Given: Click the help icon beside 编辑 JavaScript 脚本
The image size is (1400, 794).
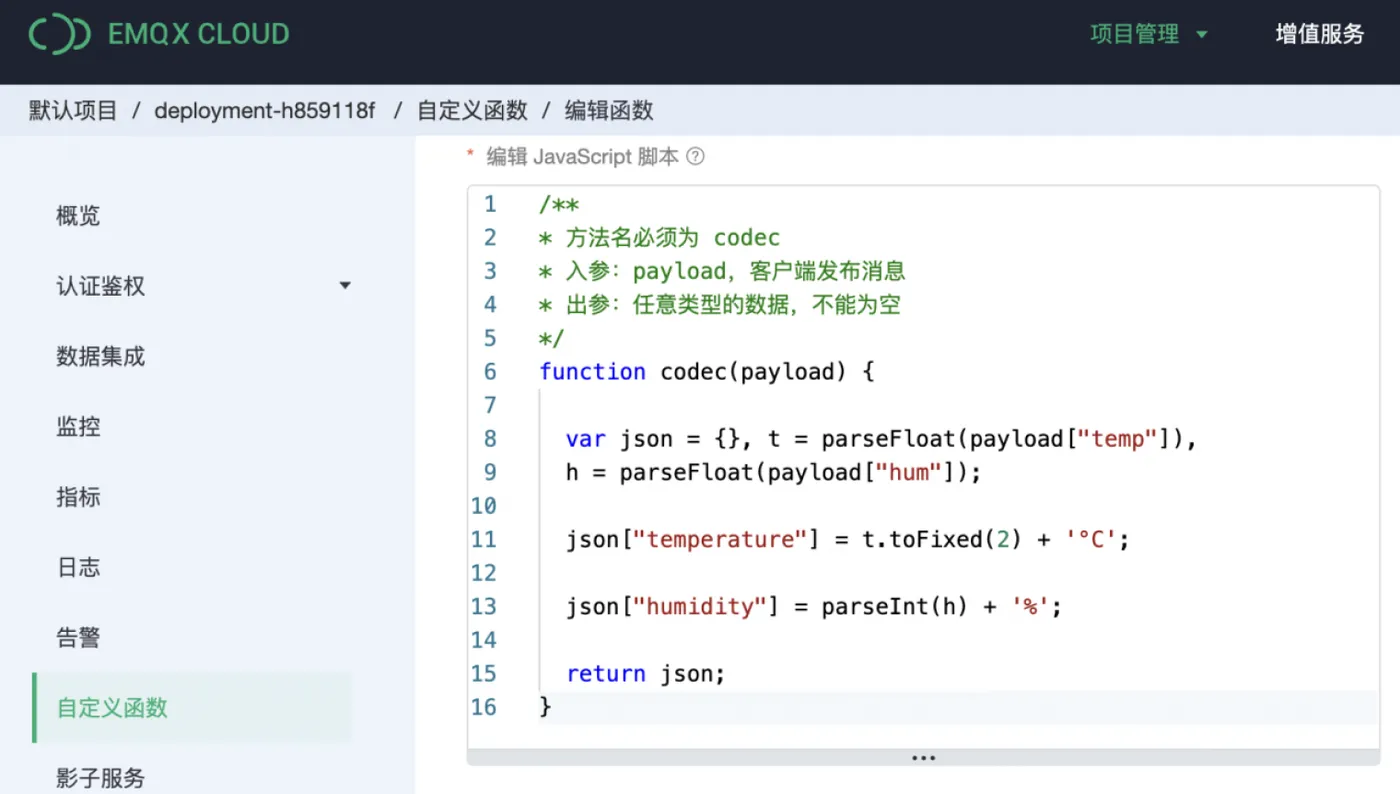Looking at the screenshot, I should pyautogui.click(x=695, y=157).
